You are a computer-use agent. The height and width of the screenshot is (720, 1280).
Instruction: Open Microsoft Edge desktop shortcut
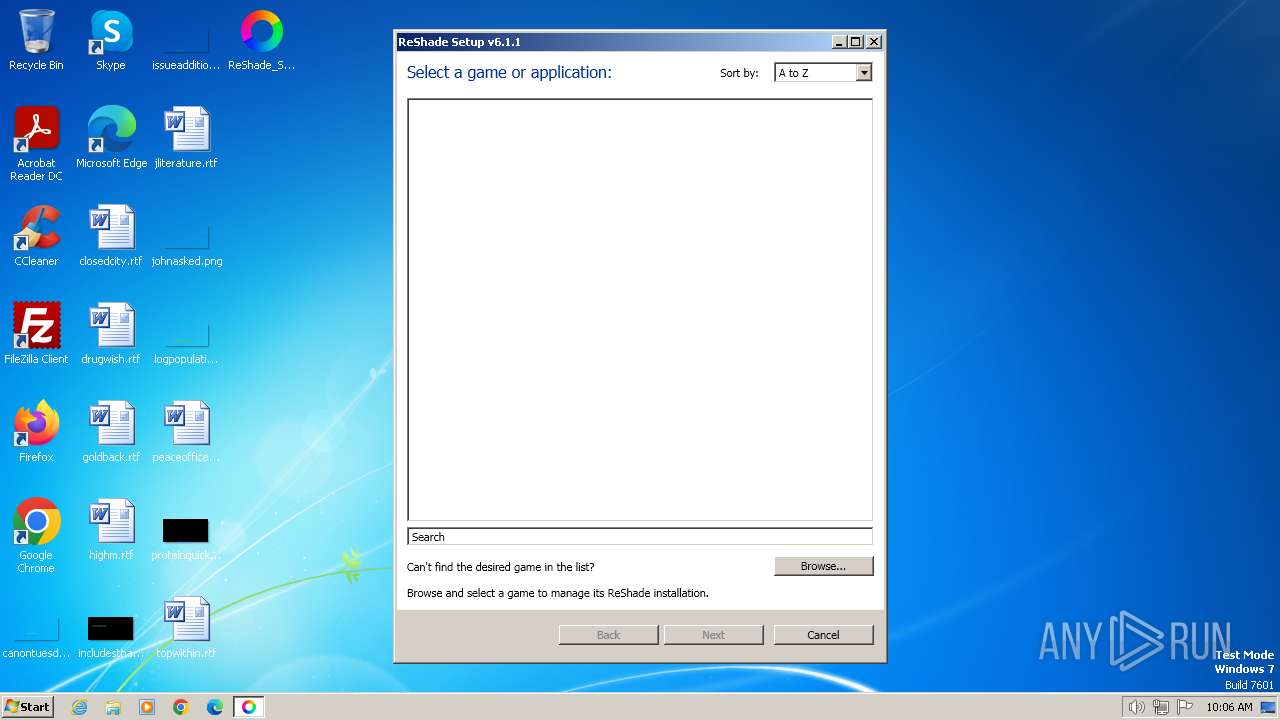[111, 138]
